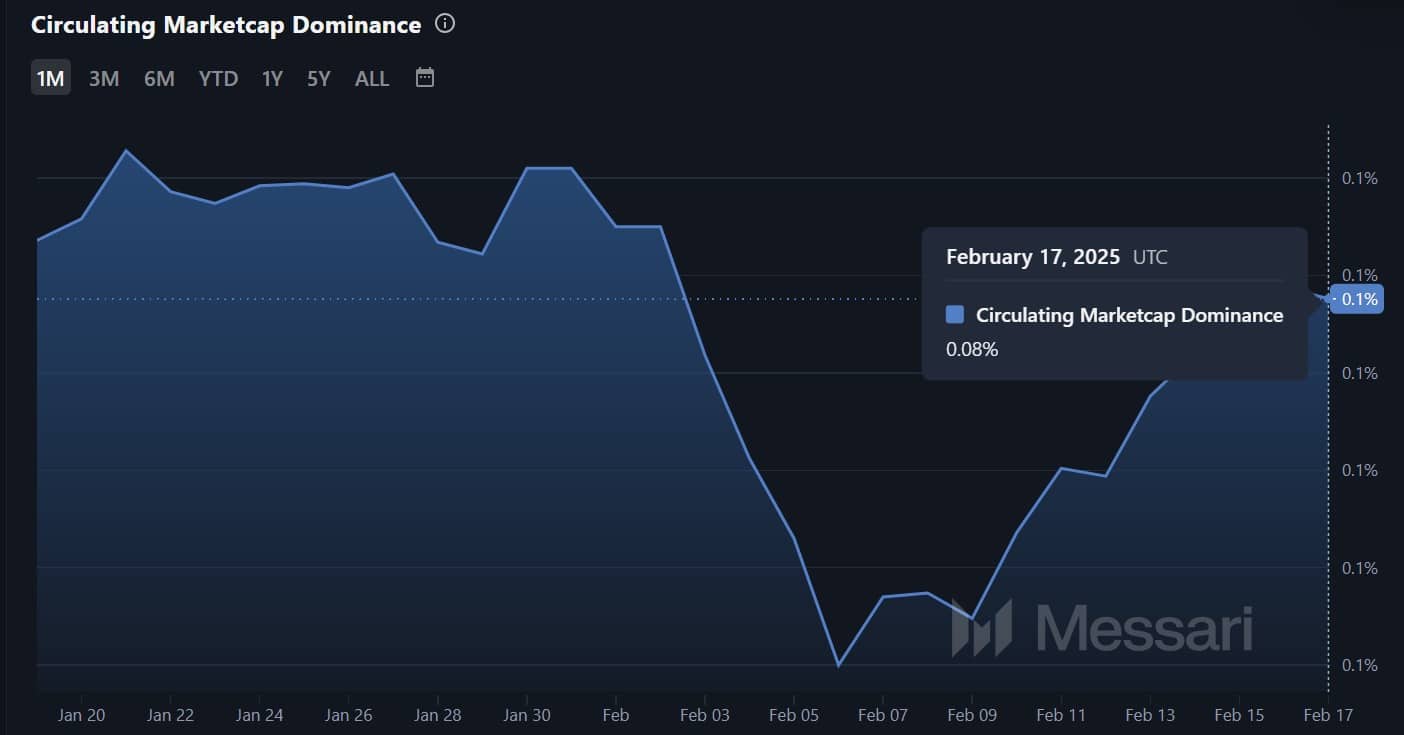Click the 'Feb 15' x-axis label
Viewport: 1404px width, 735px height.
click(1239, 715)
